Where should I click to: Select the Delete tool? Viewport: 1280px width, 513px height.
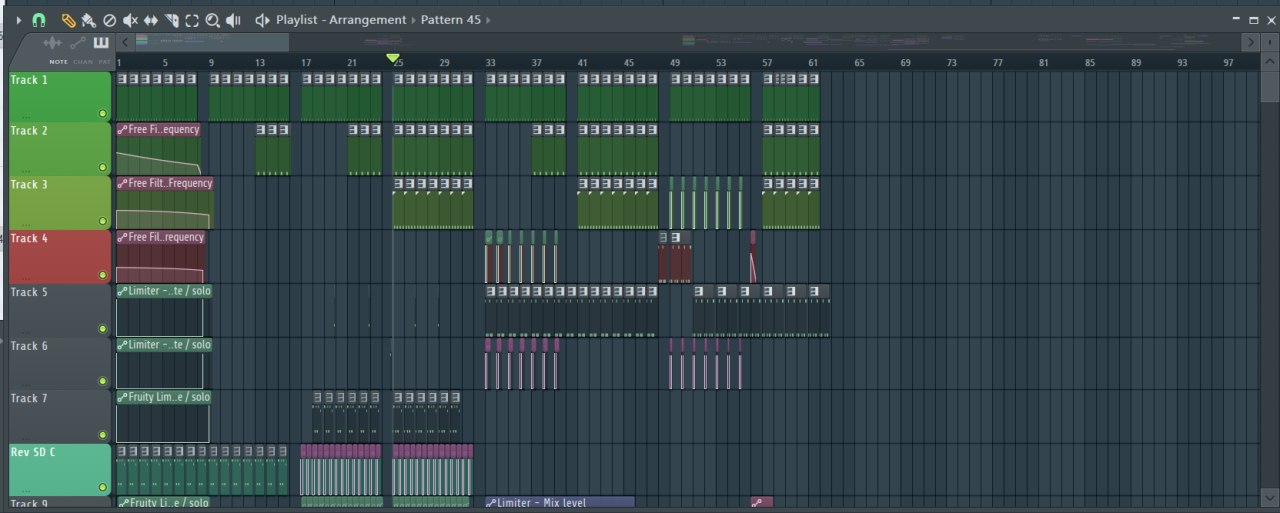tap(110, 20)
